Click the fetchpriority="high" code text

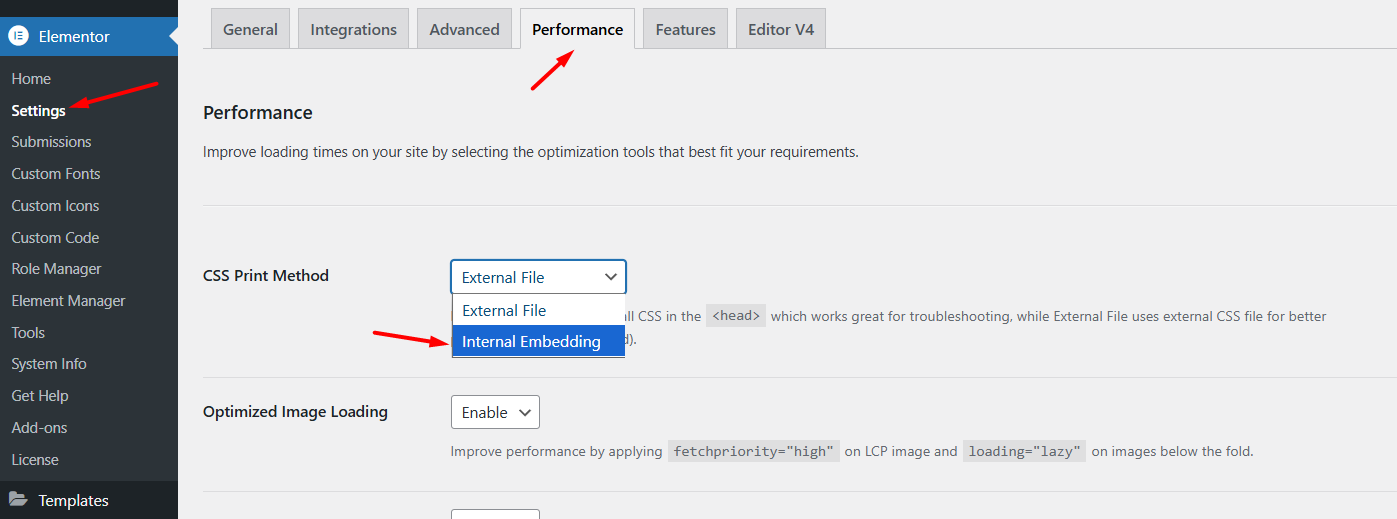(753, 451)
